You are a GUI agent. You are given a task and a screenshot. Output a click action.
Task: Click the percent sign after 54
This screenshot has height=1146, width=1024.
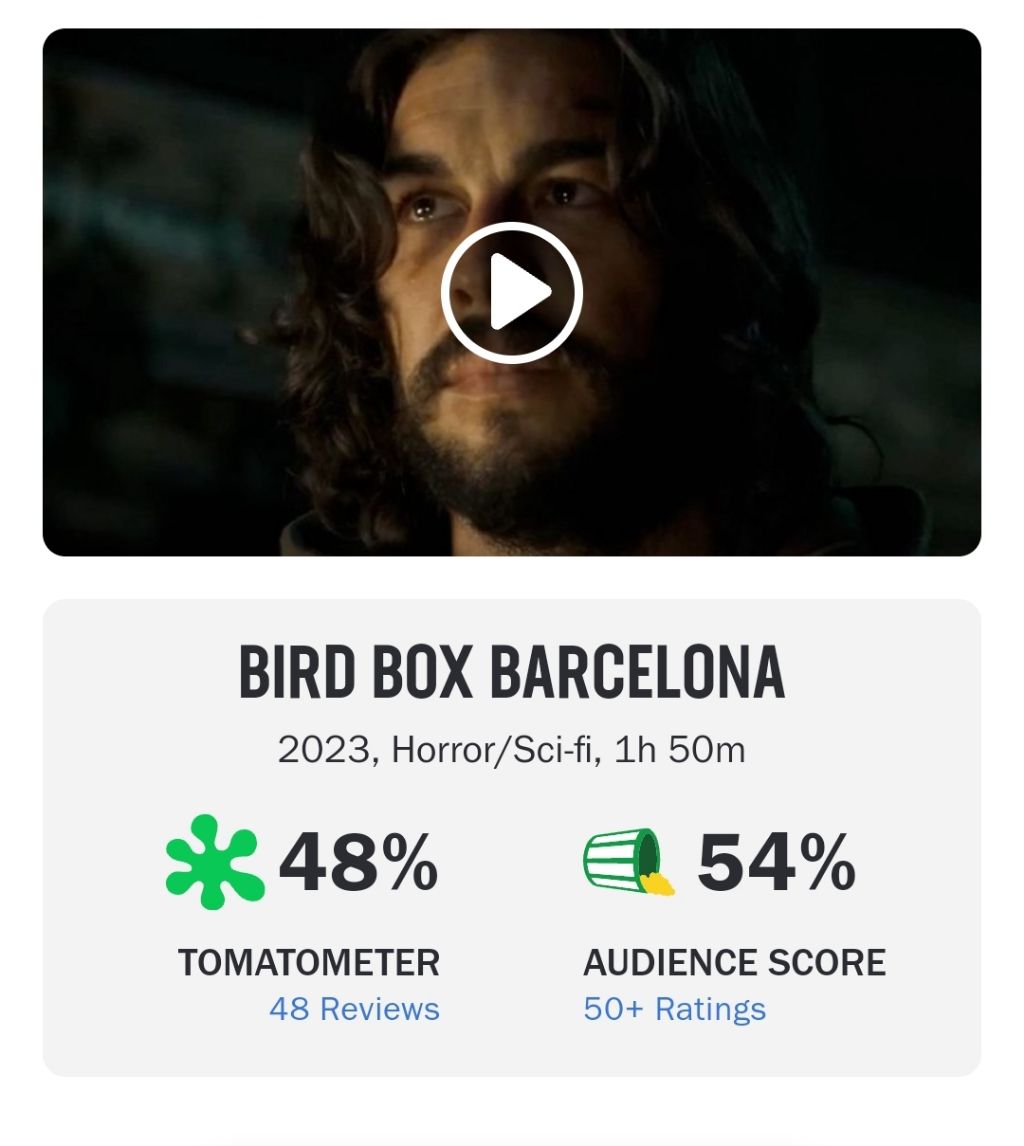coord(828,862)
